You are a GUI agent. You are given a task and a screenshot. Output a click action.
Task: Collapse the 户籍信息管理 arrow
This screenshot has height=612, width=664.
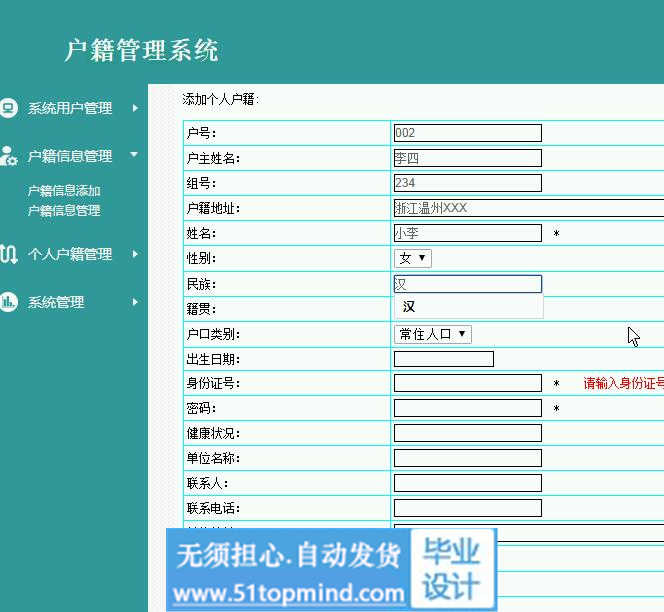pyautogui.click(x=134, y=155)
